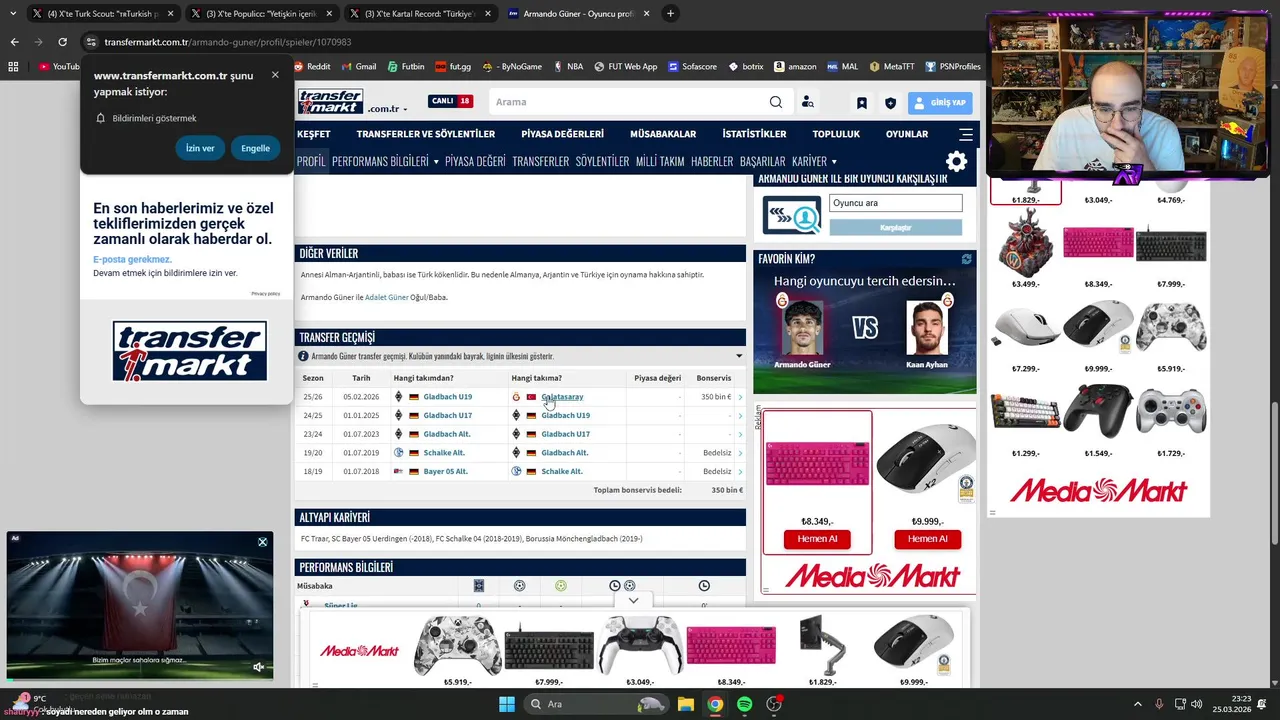
Task: Open Adalet Güner link
Action: coord(387,297)
